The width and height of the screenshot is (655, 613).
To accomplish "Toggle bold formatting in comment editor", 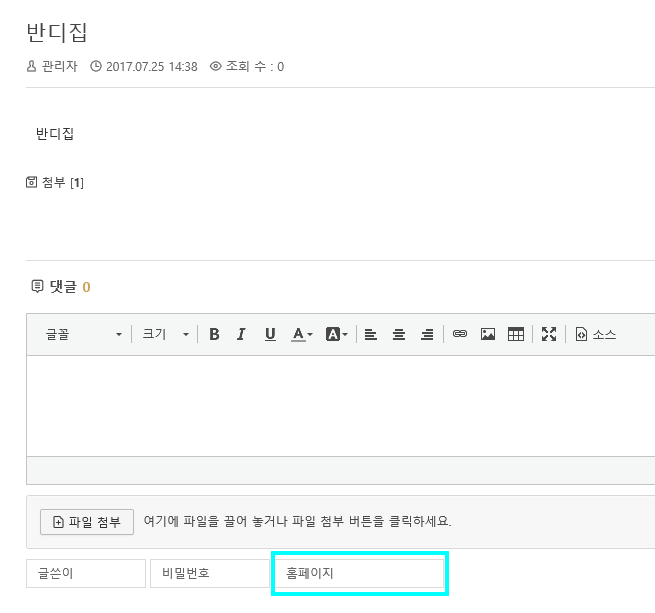I will point(214,335).
